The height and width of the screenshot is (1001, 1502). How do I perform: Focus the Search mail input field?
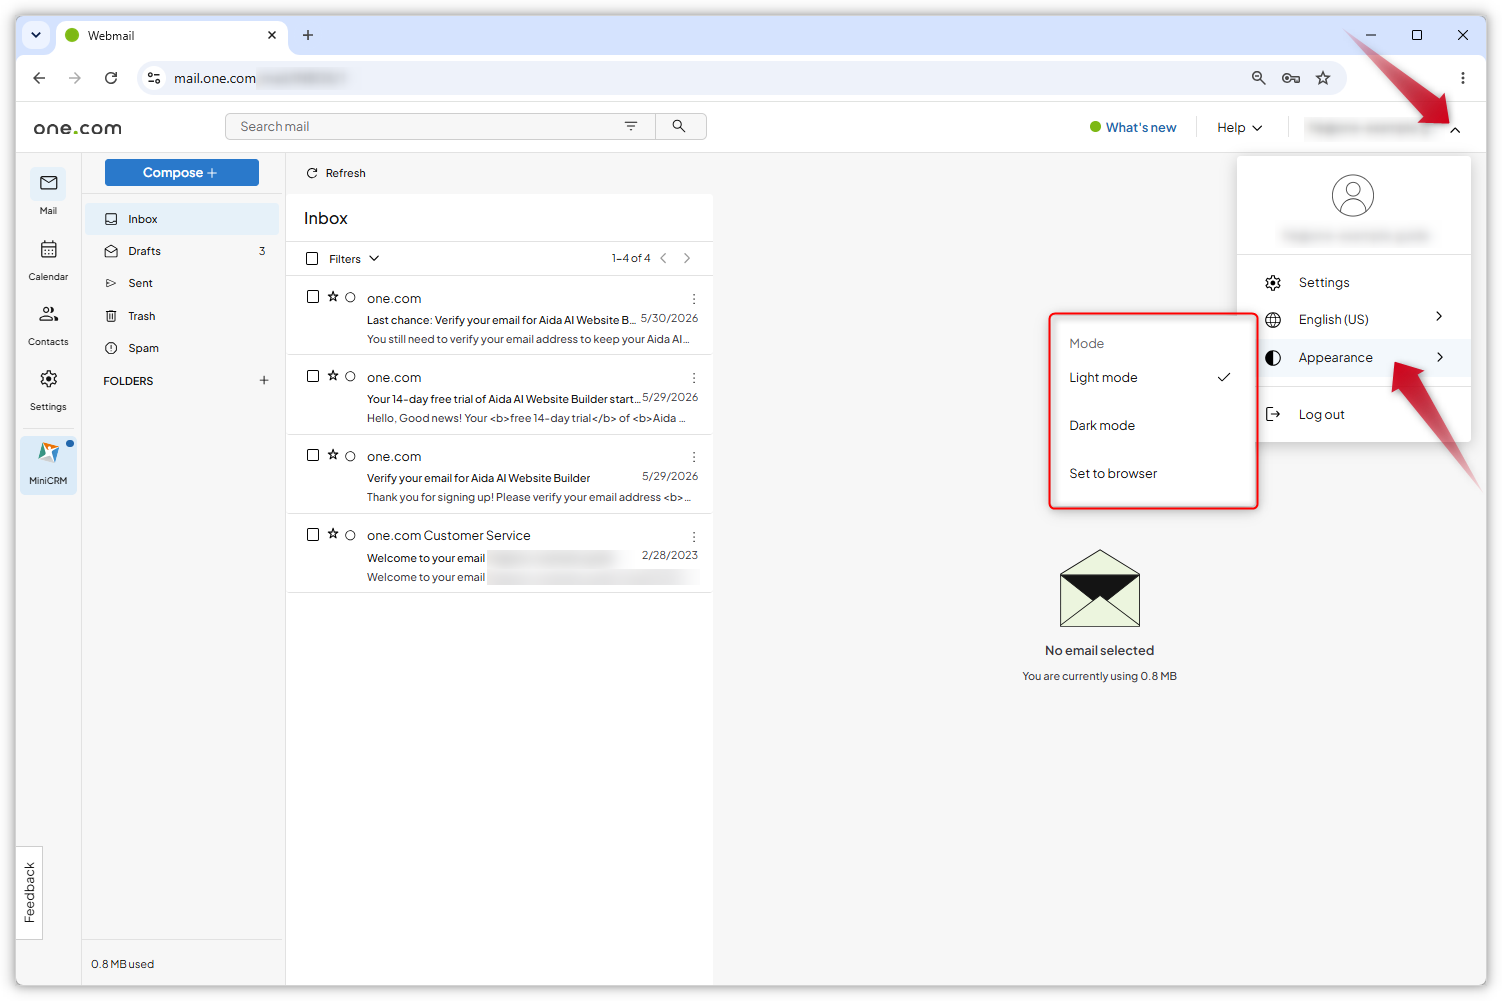pos(425,126)
